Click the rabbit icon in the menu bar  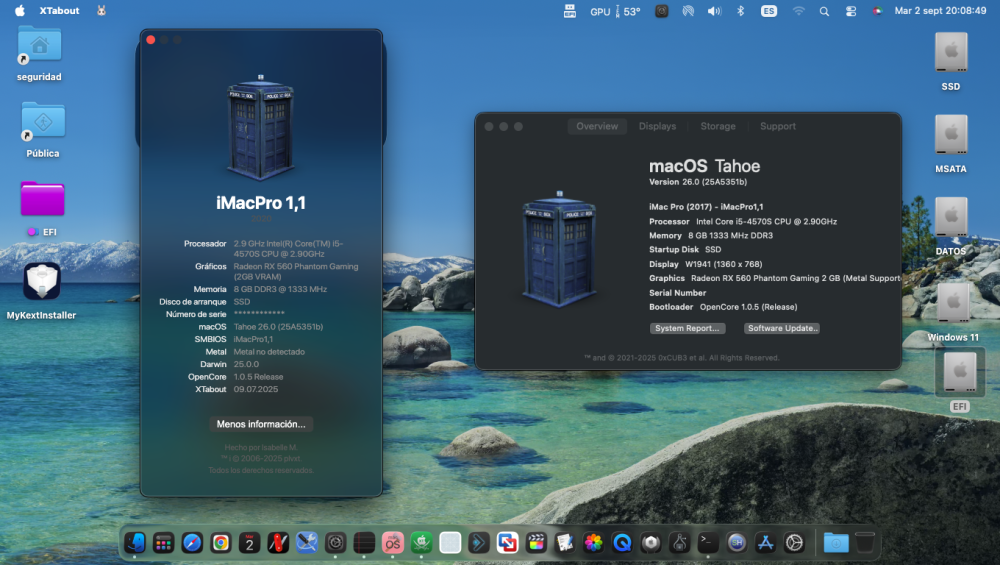(x=101, y=11)
